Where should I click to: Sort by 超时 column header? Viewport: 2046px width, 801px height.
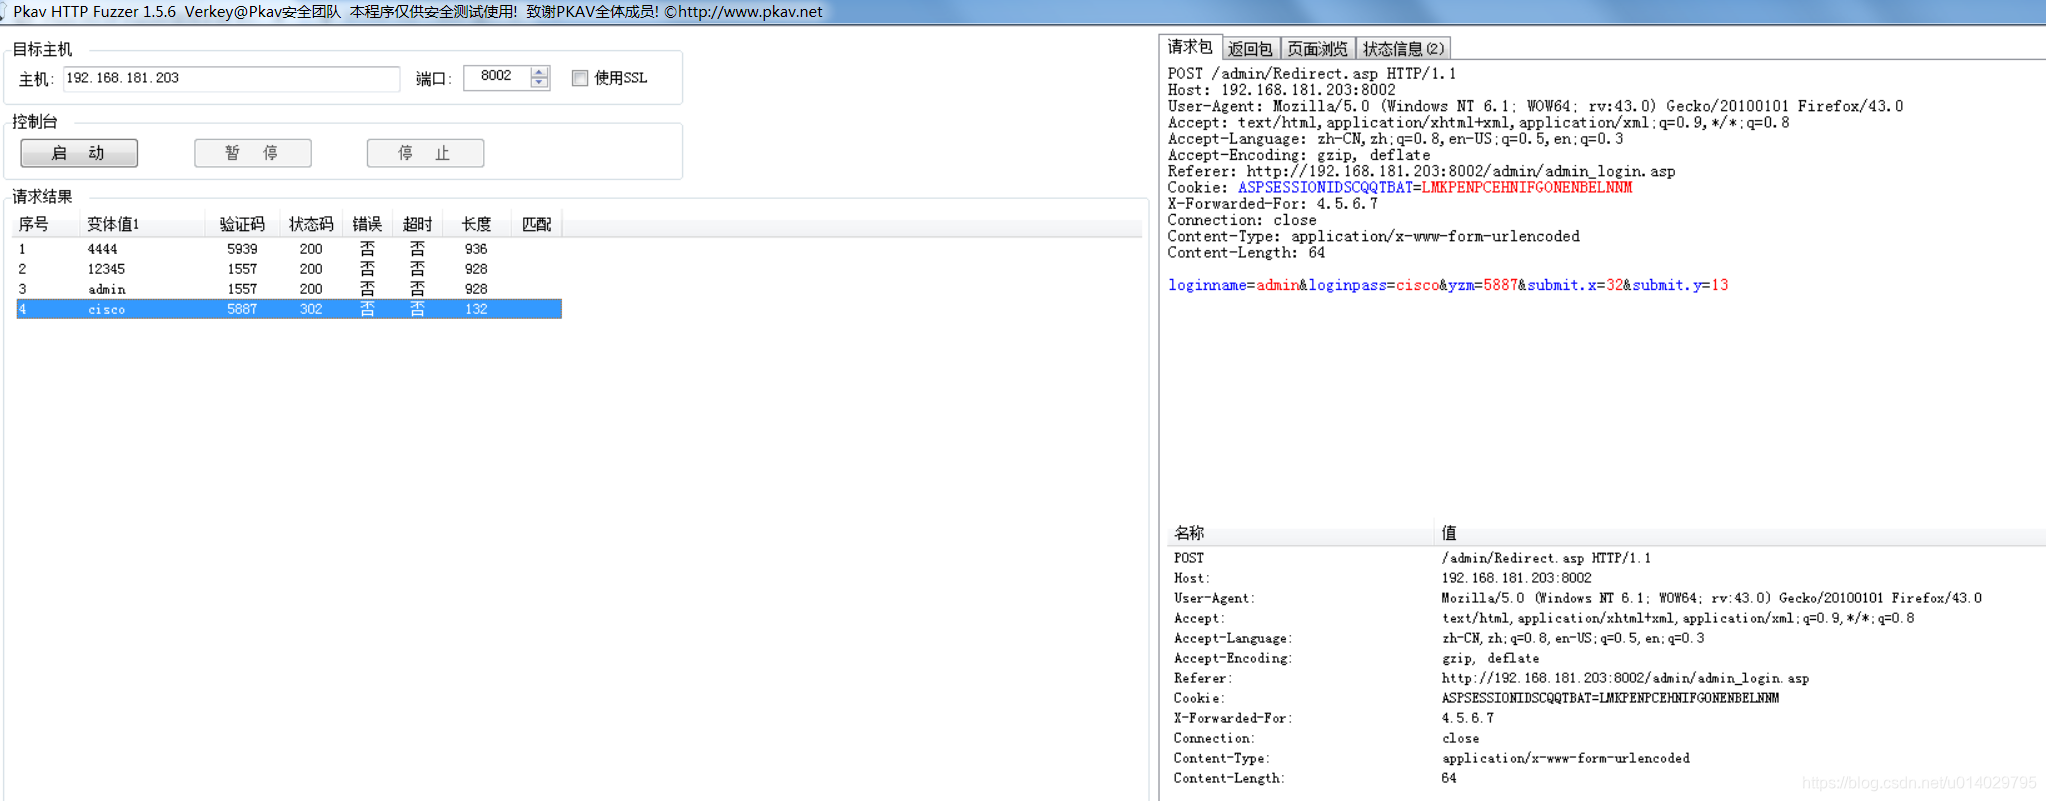click(x=417, y=224)
